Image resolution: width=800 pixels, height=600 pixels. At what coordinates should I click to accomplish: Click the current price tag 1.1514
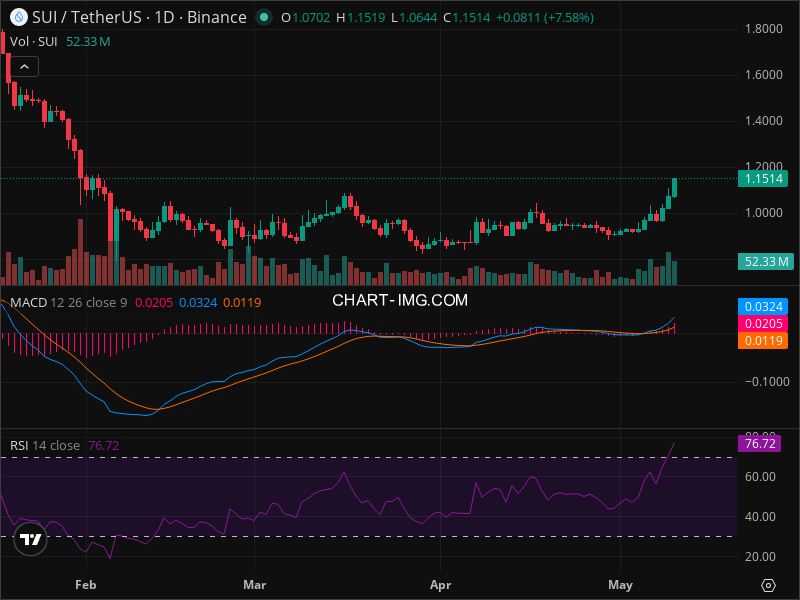point(763,179)
